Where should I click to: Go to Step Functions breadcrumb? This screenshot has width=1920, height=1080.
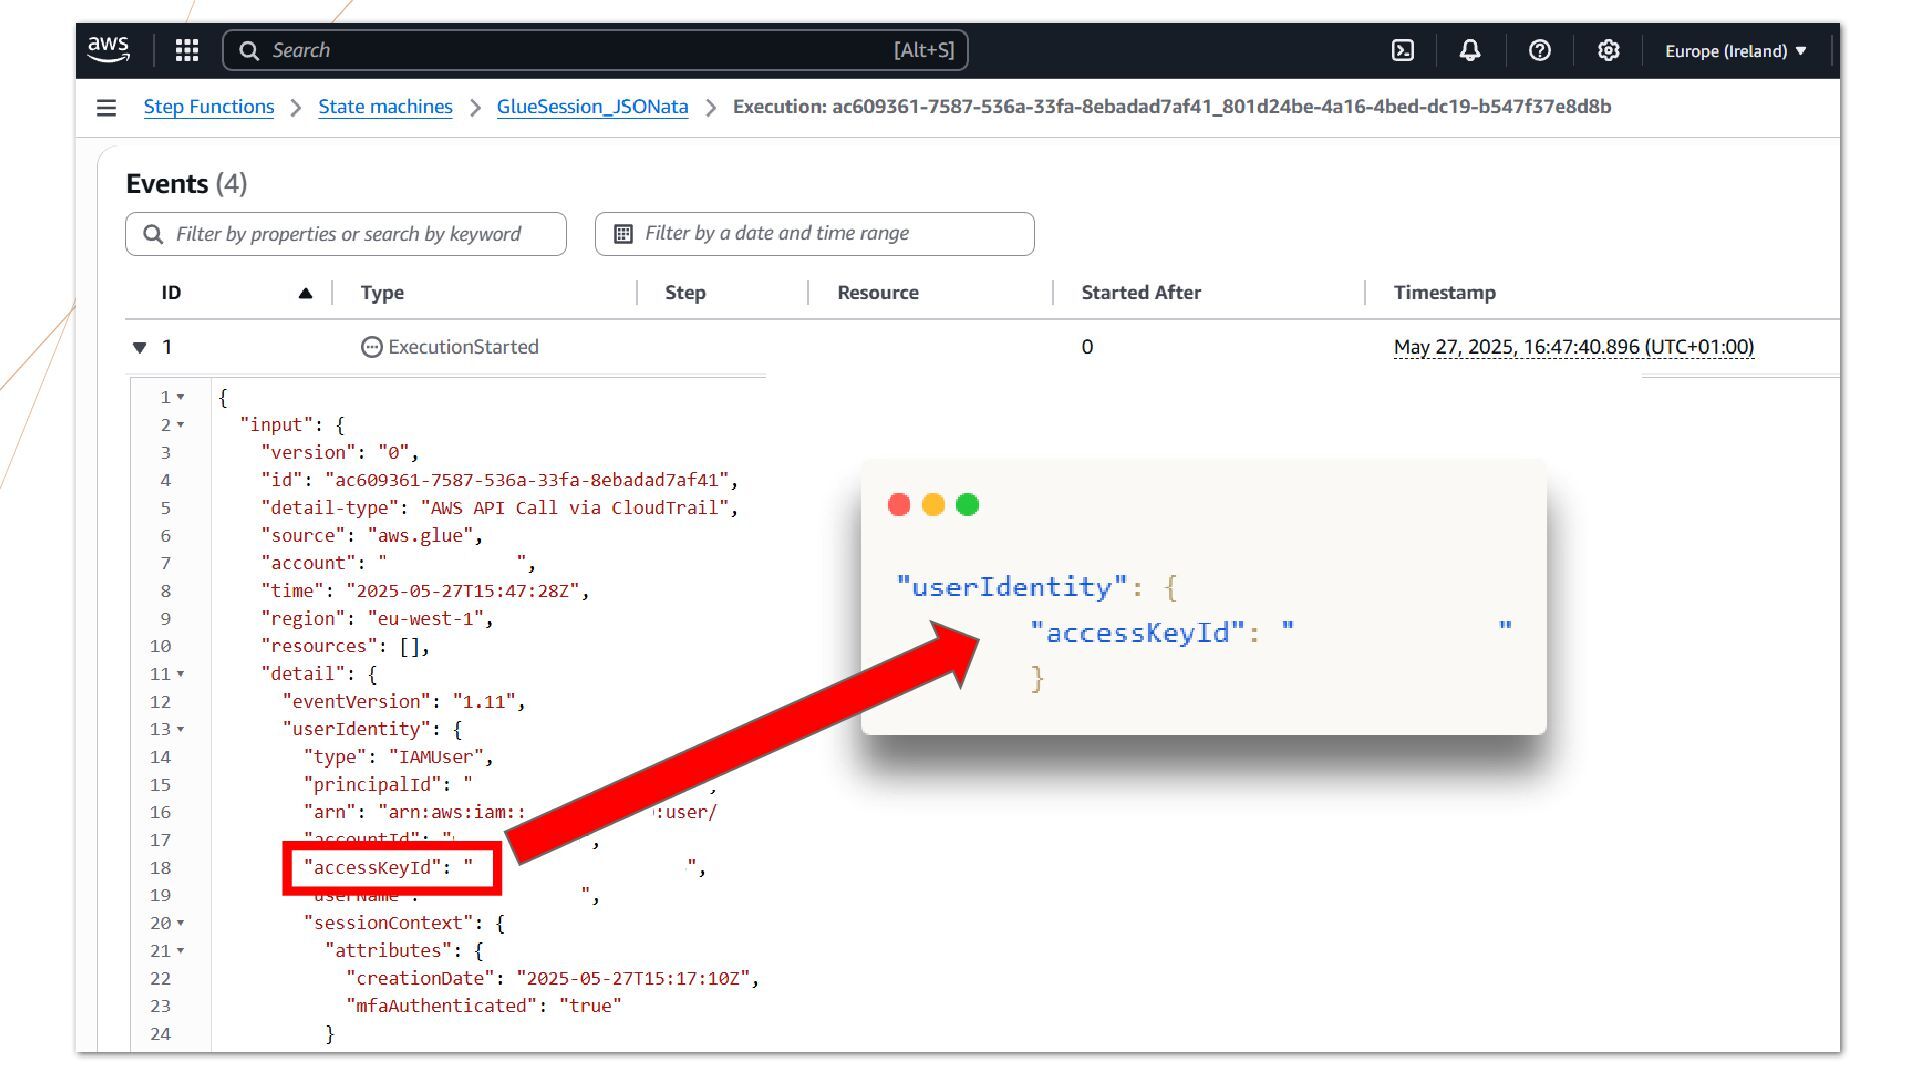pyautogui.click(x=209, y=107)
